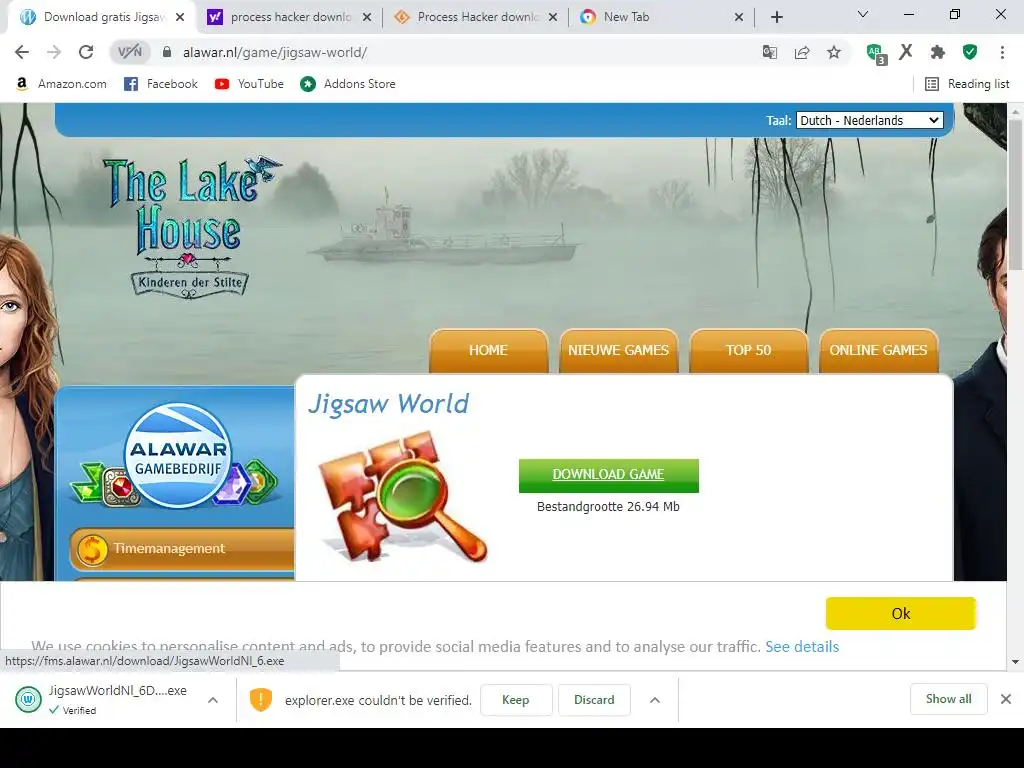Open a new tab with plus
Image resolution: width=1024 pixels, height=768 pixels.
pos(776,17)
